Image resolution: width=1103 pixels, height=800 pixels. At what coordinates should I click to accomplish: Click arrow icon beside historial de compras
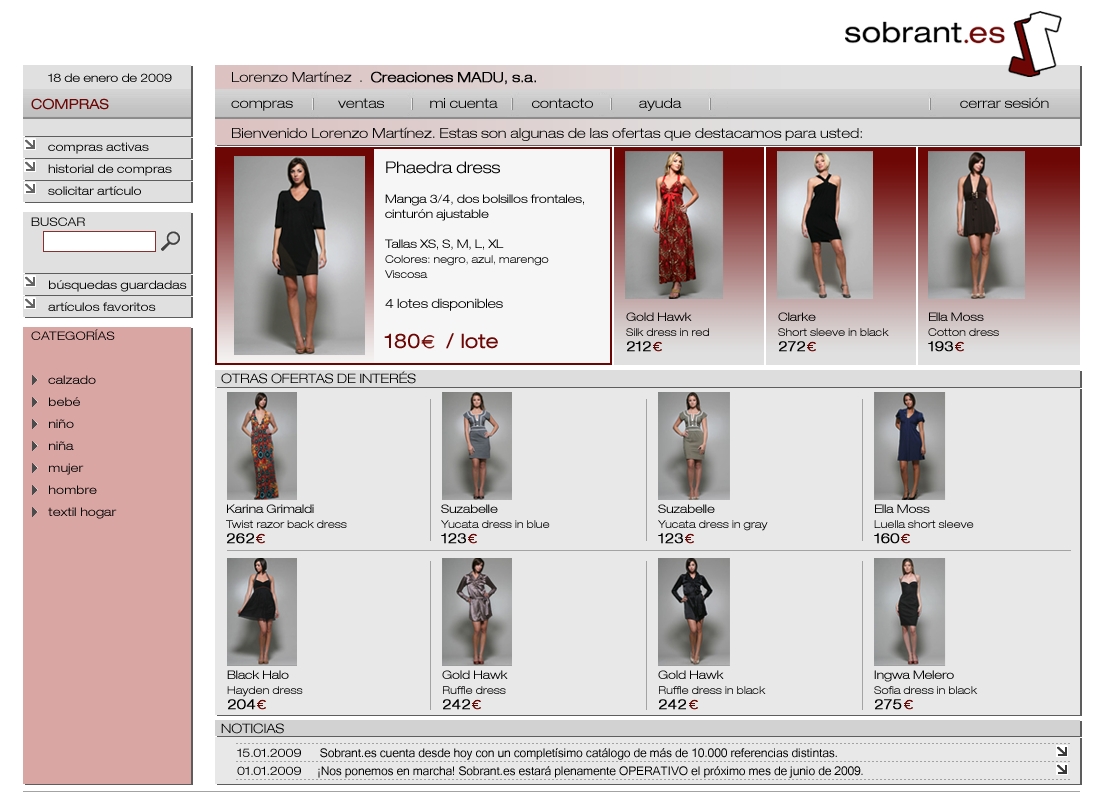pyautogui.click(x=30, y=167)
